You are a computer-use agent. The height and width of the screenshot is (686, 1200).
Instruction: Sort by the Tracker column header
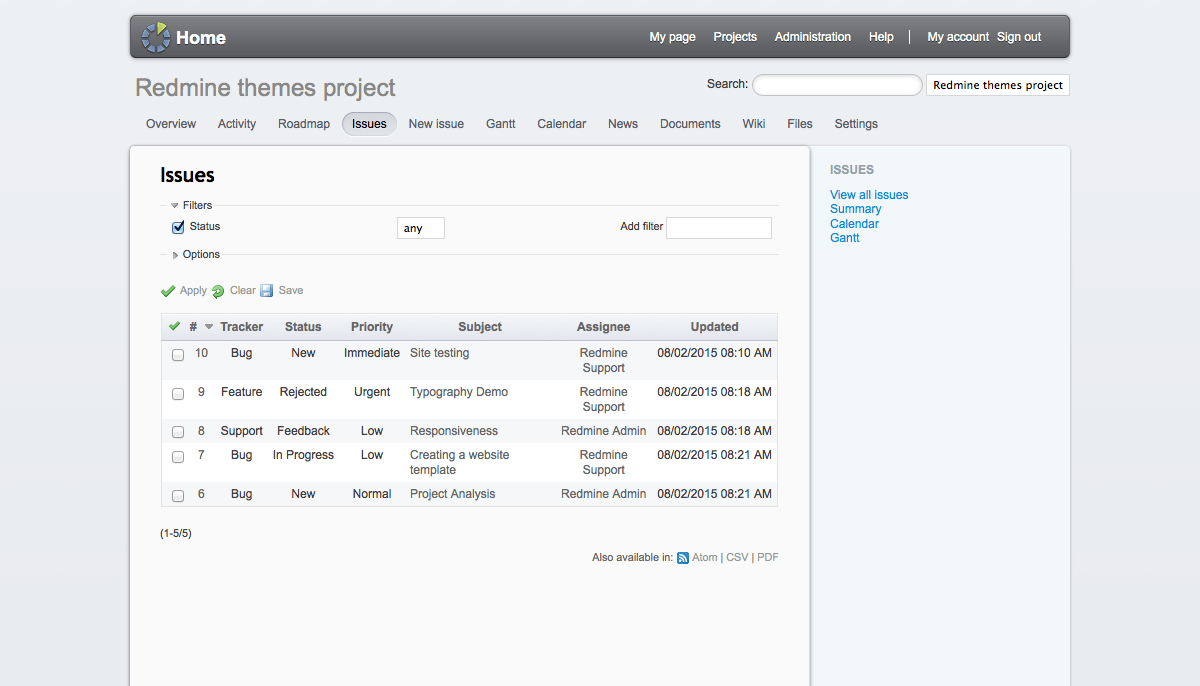pos(242,327)
